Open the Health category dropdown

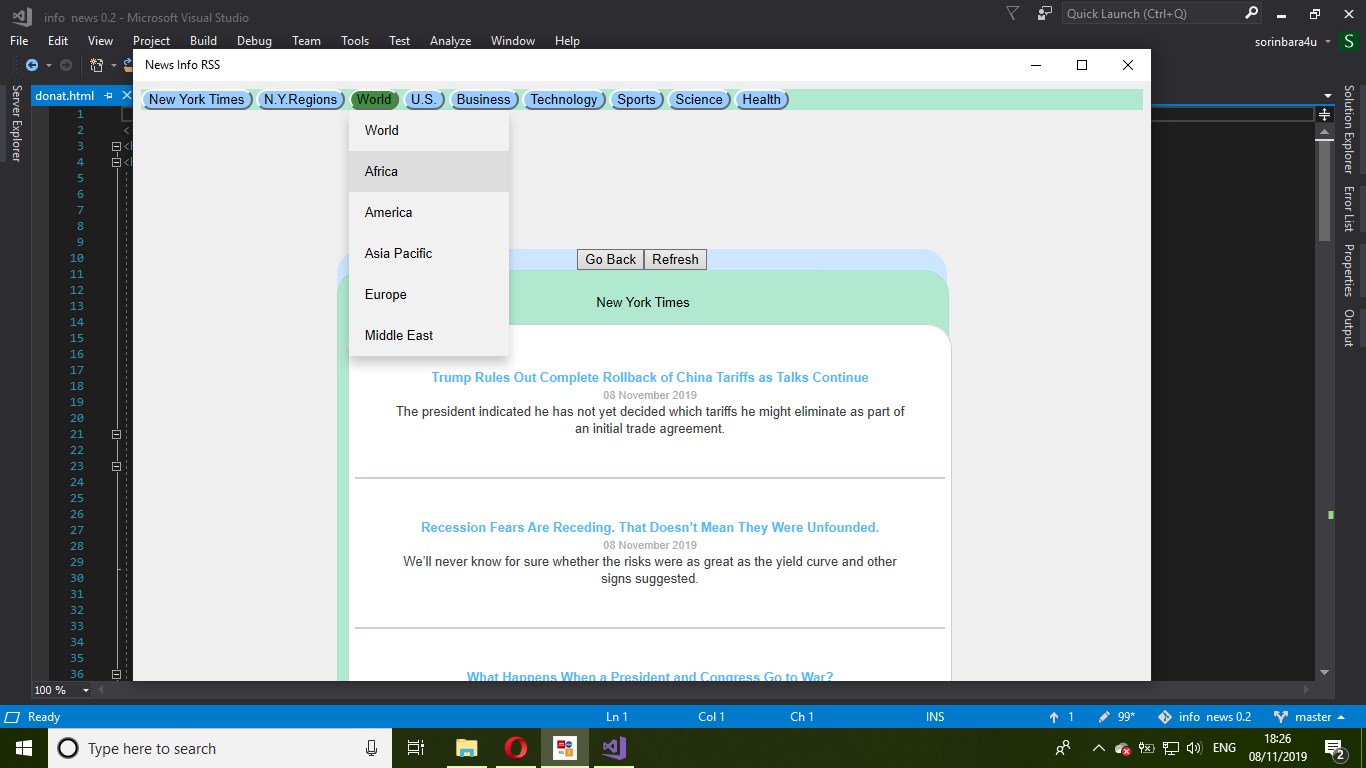point(762,99)
